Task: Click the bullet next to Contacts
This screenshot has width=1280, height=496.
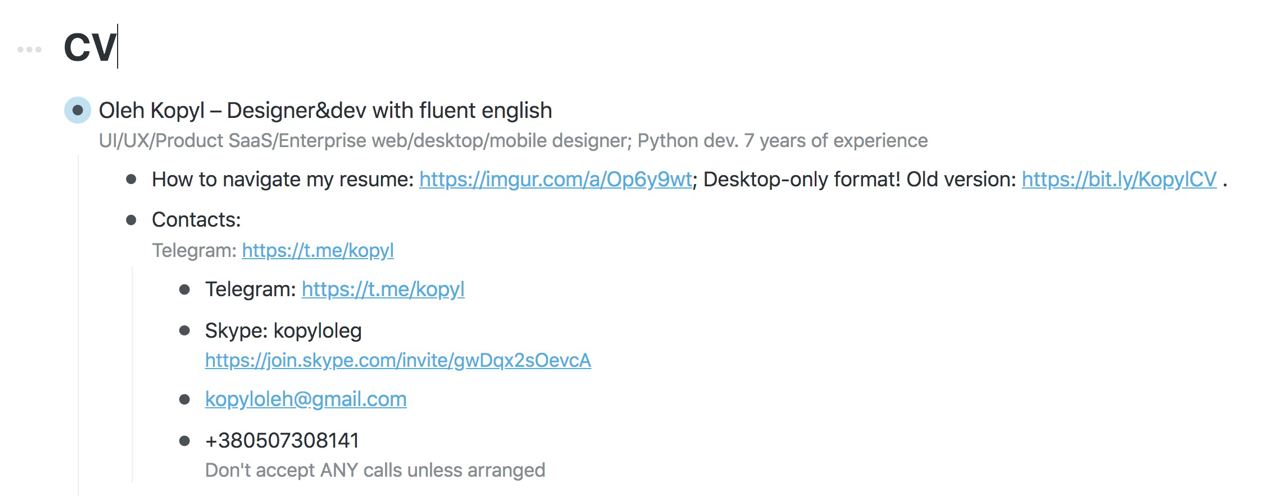Action: coord(131,220)
